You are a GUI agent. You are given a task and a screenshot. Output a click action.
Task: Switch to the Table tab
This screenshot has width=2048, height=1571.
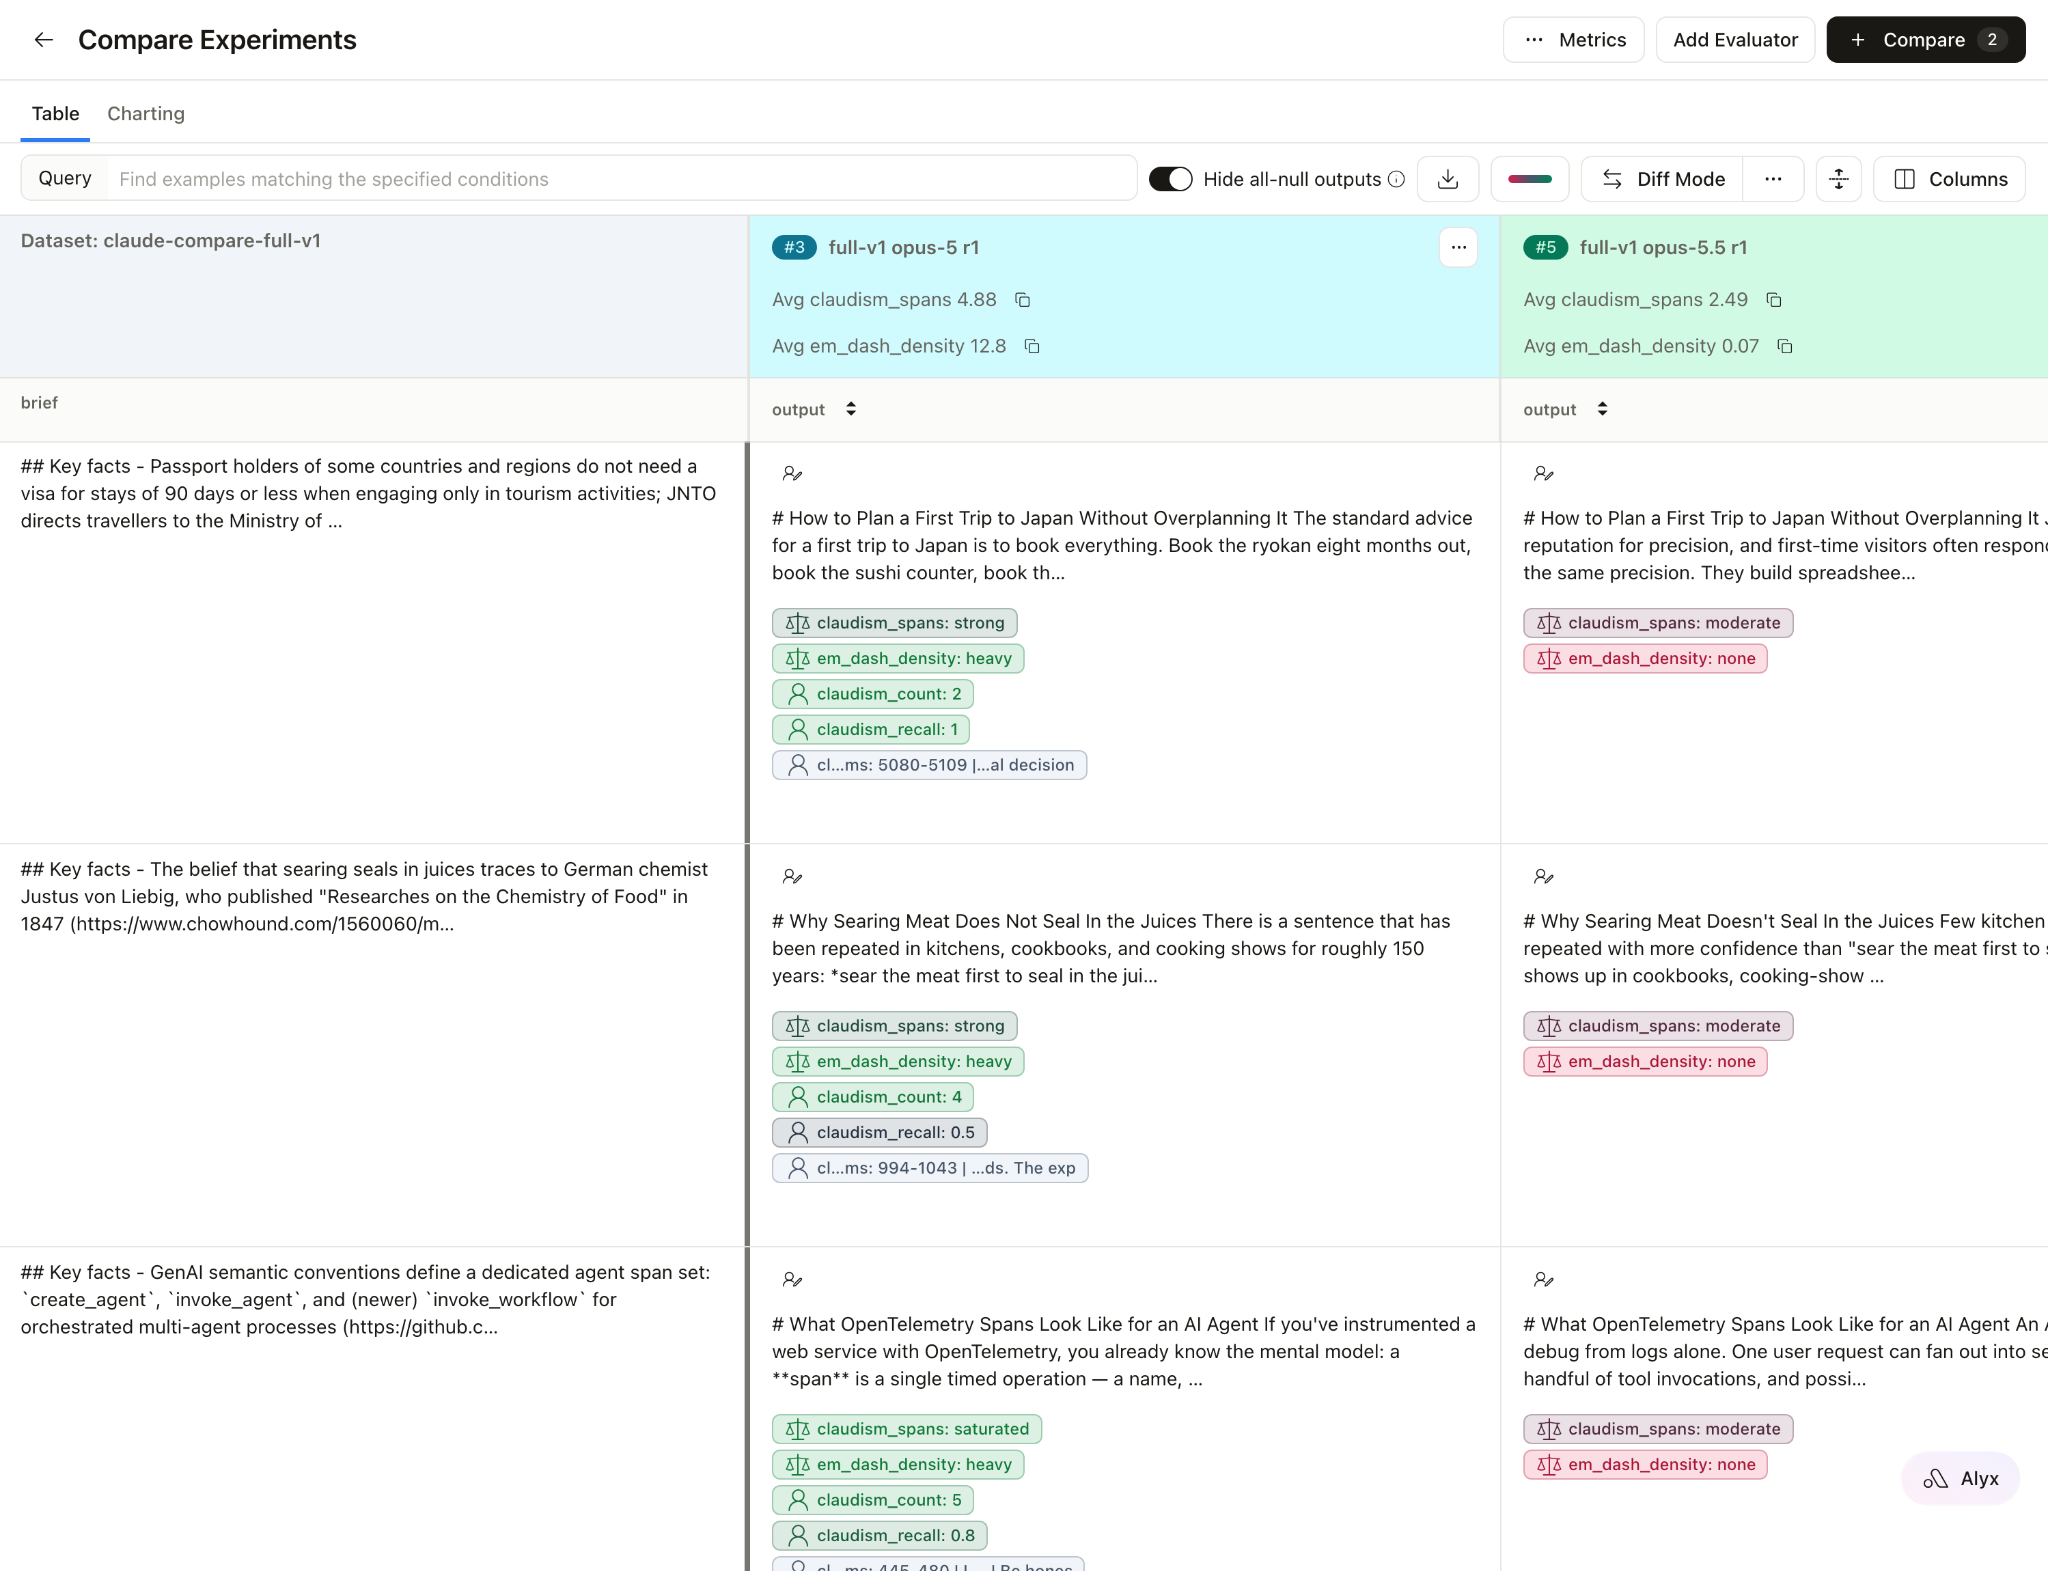(x=55, y=114)
